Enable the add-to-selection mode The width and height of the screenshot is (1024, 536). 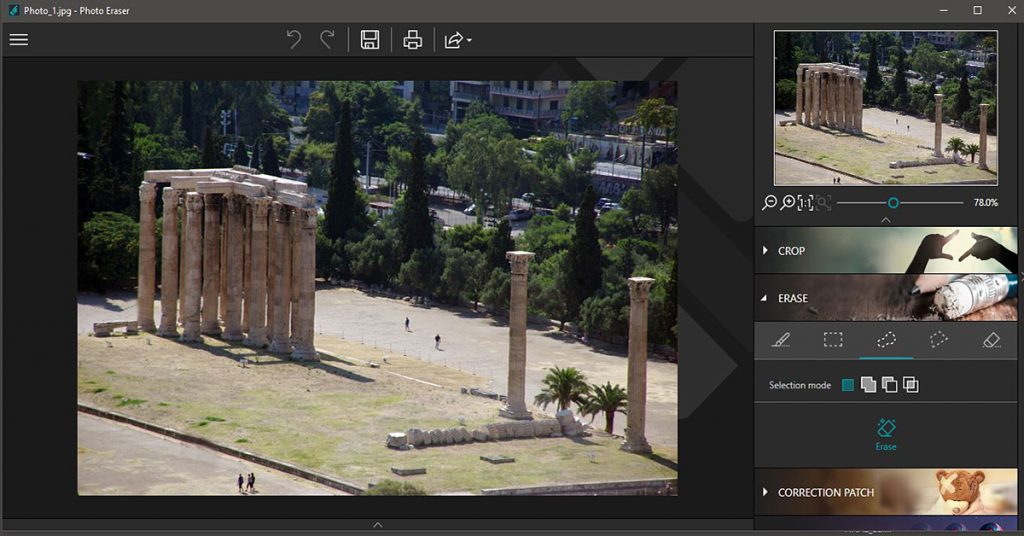coord(868,385)
